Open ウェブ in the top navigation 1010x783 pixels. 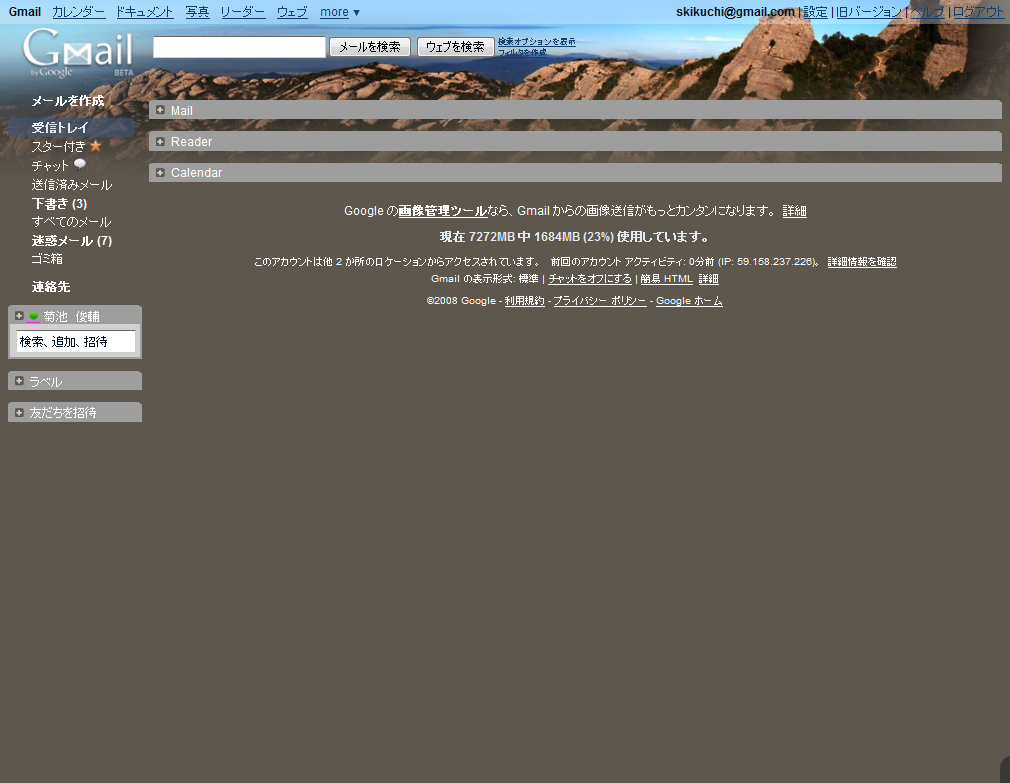point(292,12)
